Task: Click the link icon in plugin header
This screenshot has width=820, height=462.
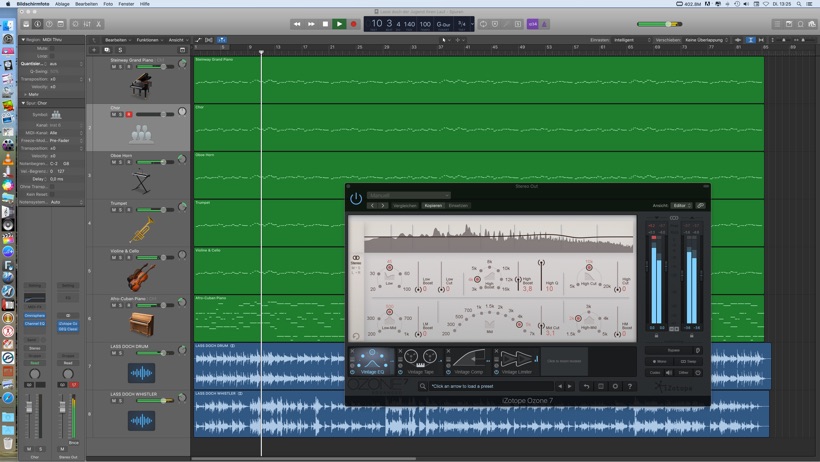Action: 700,206
